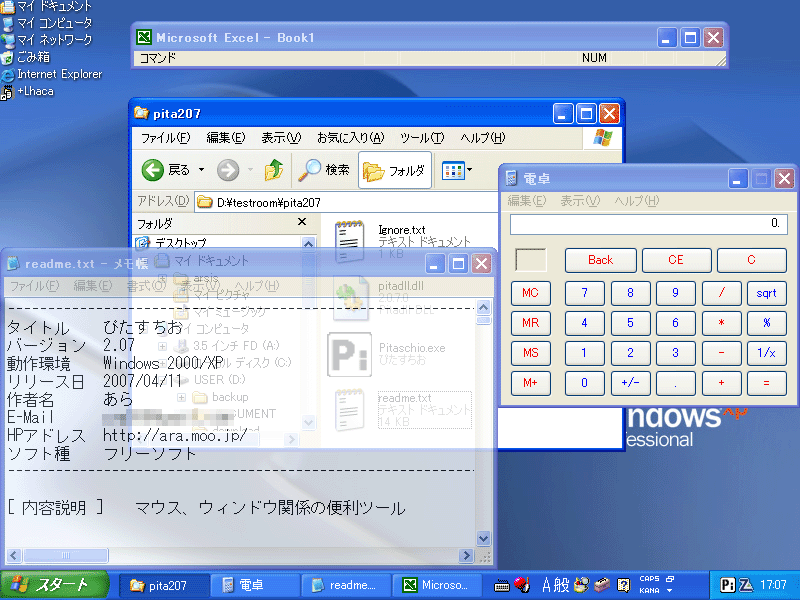Open View menu in Calculator

pyautogui.click(x=580, y=201)
